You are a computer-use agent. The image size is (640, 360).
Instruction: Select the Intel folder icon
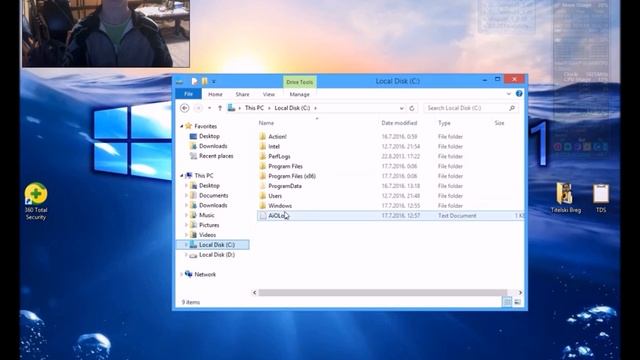[x=263, y=146]
